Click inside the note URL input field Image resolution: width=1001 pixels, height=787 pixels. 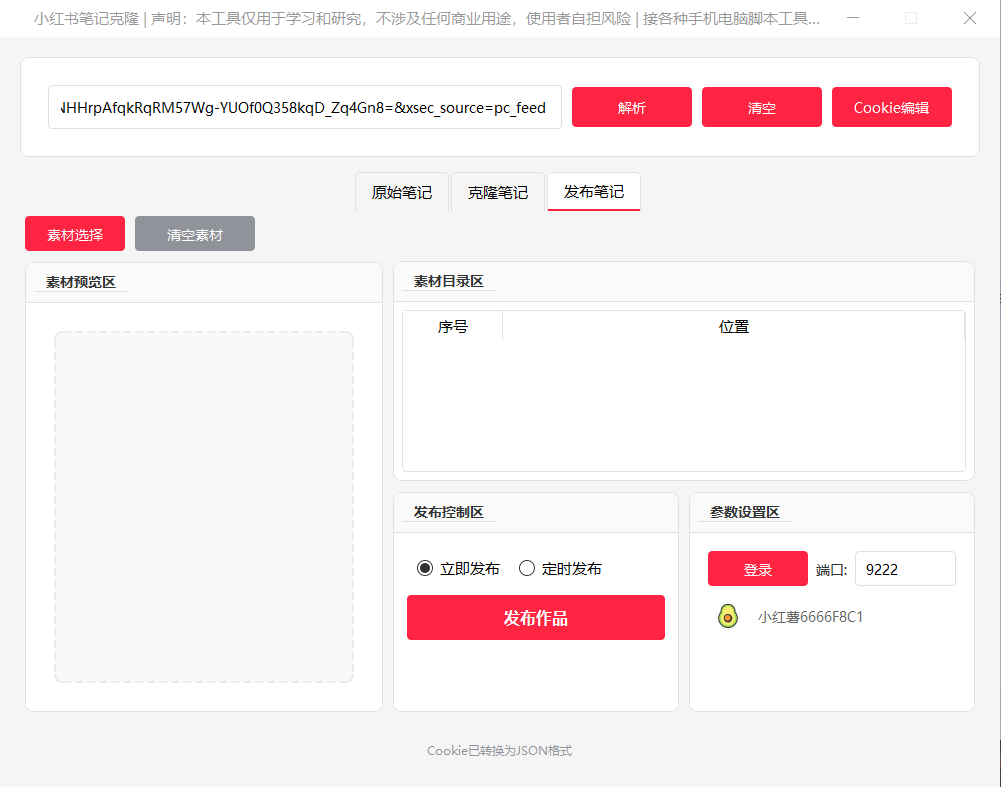(x=304, y=106)
